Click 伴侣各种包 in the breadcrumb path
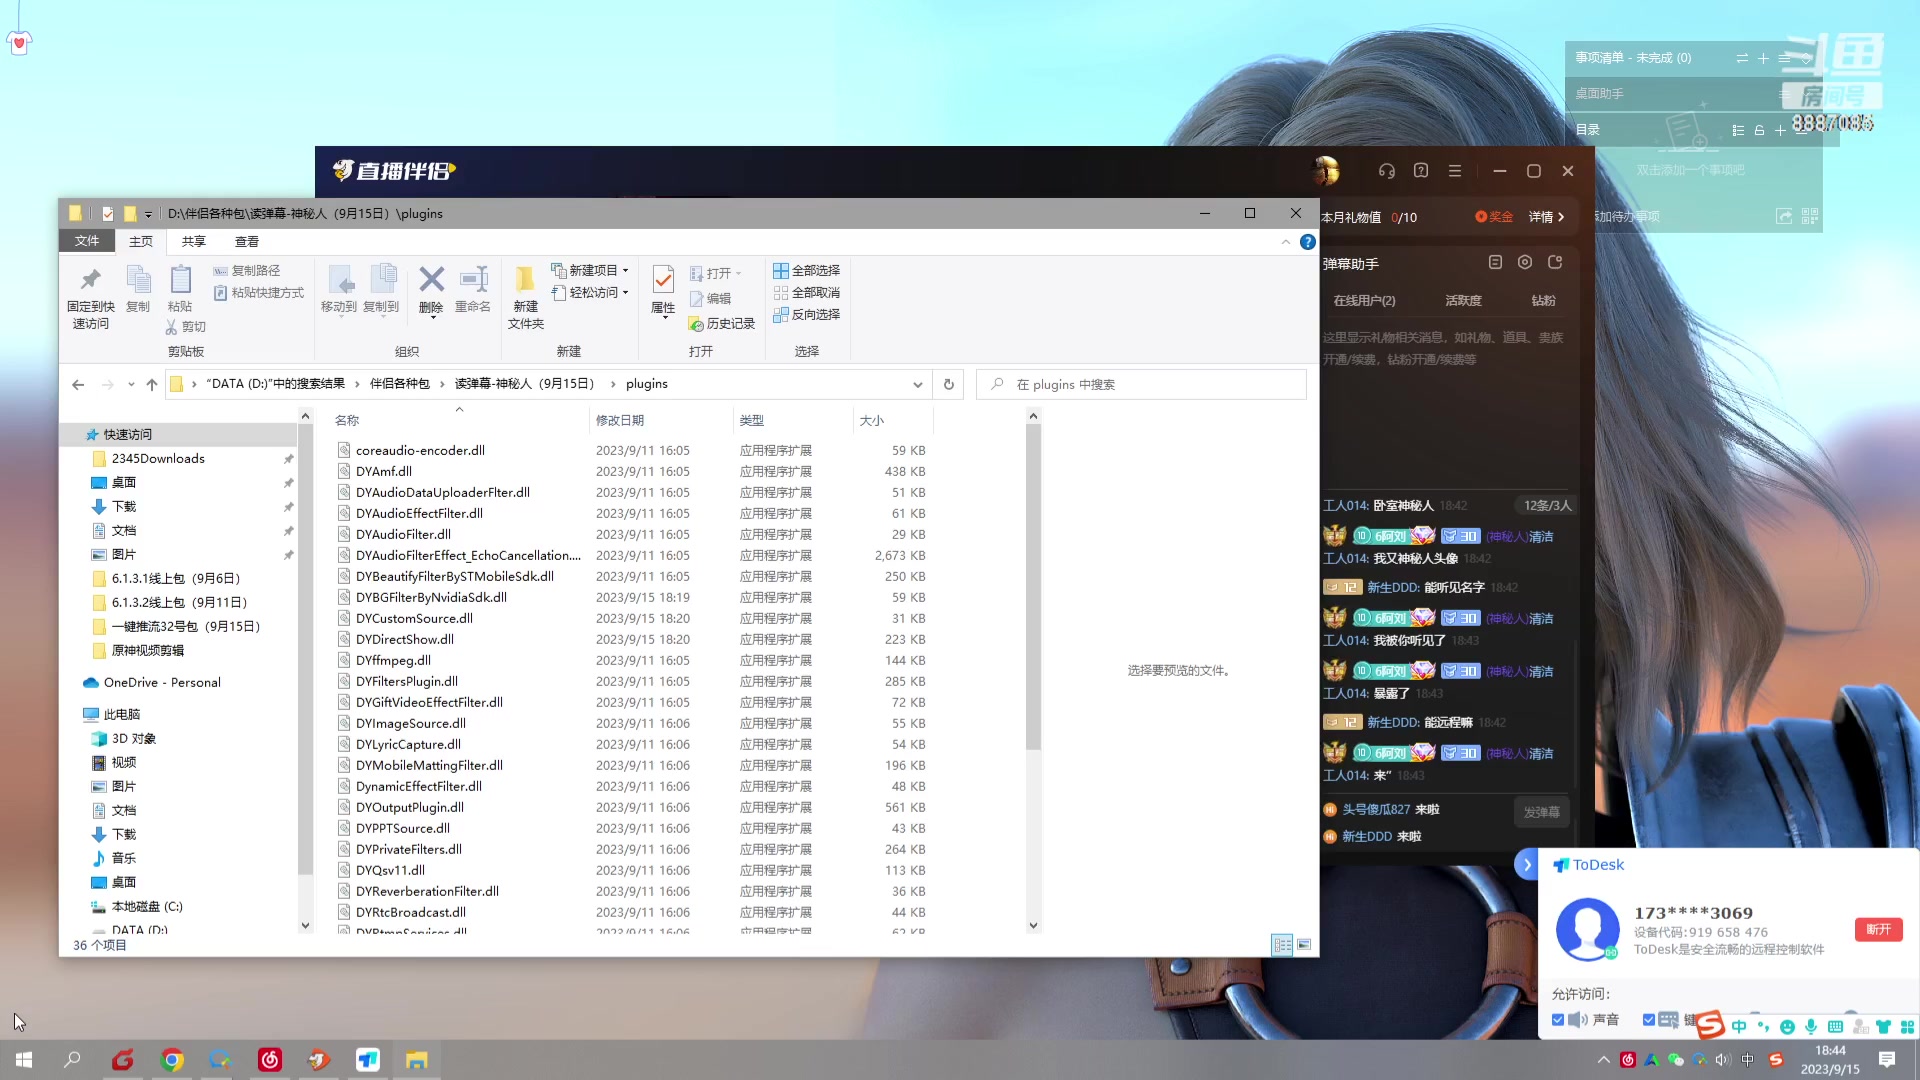This screenshot has width=1920, height=1080. [400, 384]
